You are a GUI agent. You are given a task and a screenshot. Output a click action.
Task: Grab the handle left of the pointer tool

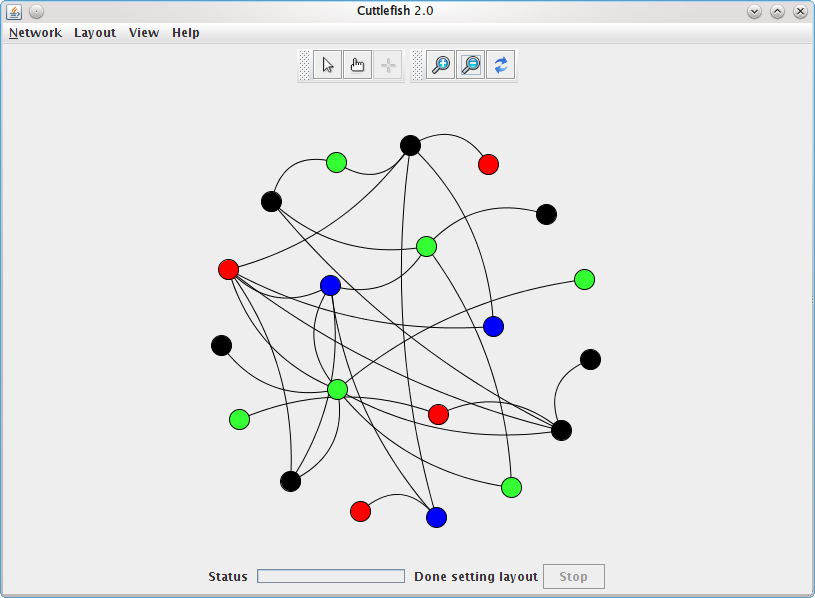tap(305, 65)
